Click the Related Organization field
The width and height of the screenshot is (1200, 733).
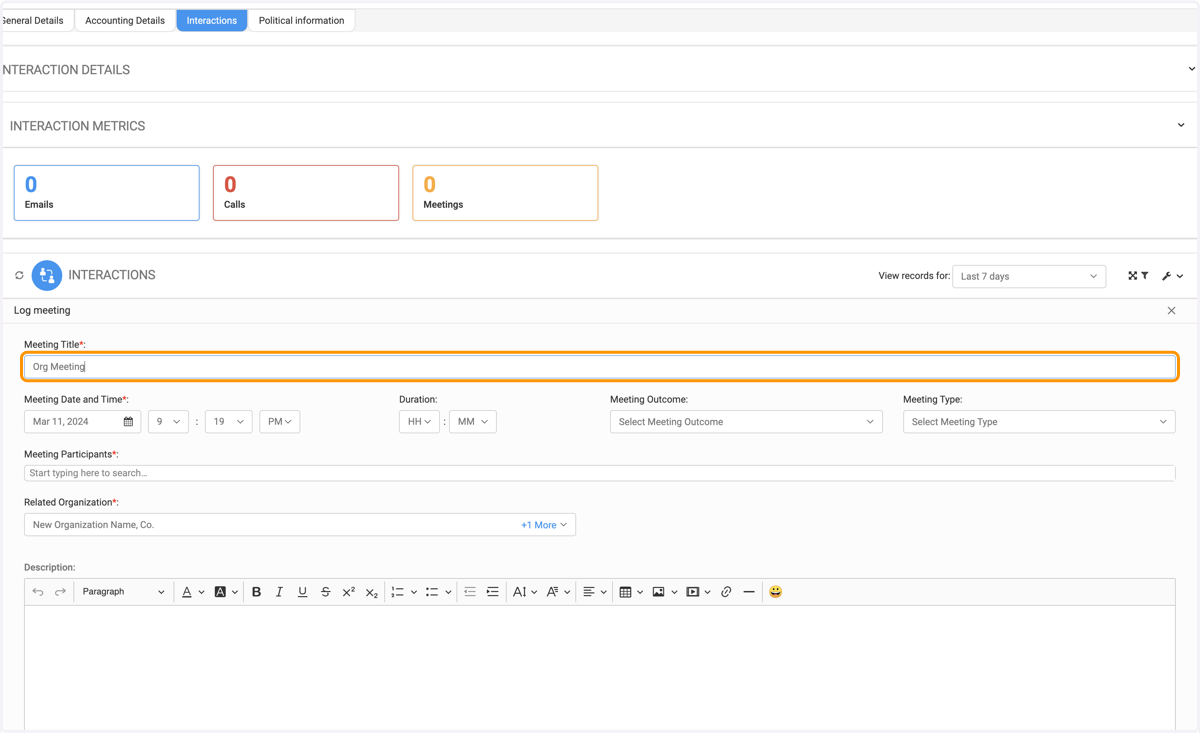pos(300,525)
